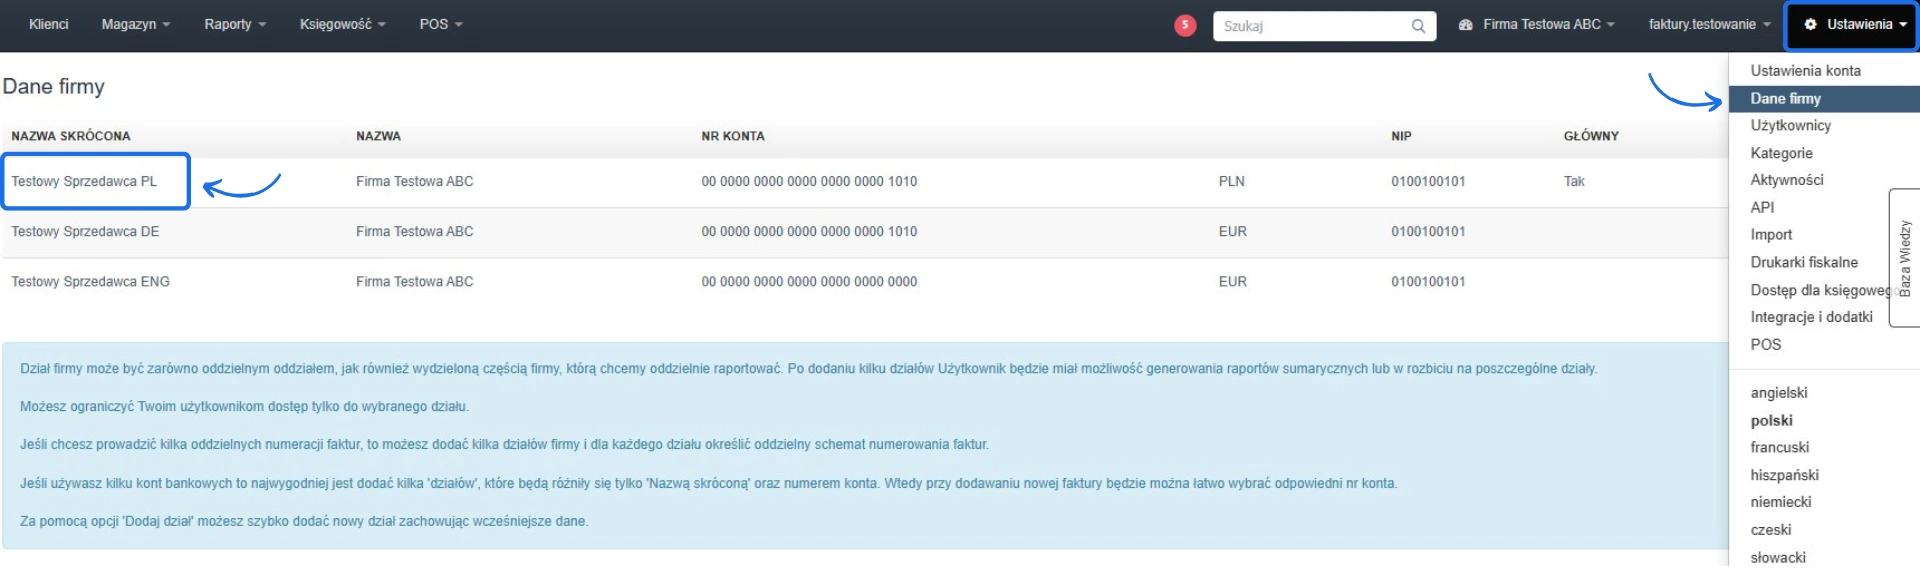Viewport: 1920px width, 570px height.
Task: Click the red notification badge icon
Action: pos(1184,25)
